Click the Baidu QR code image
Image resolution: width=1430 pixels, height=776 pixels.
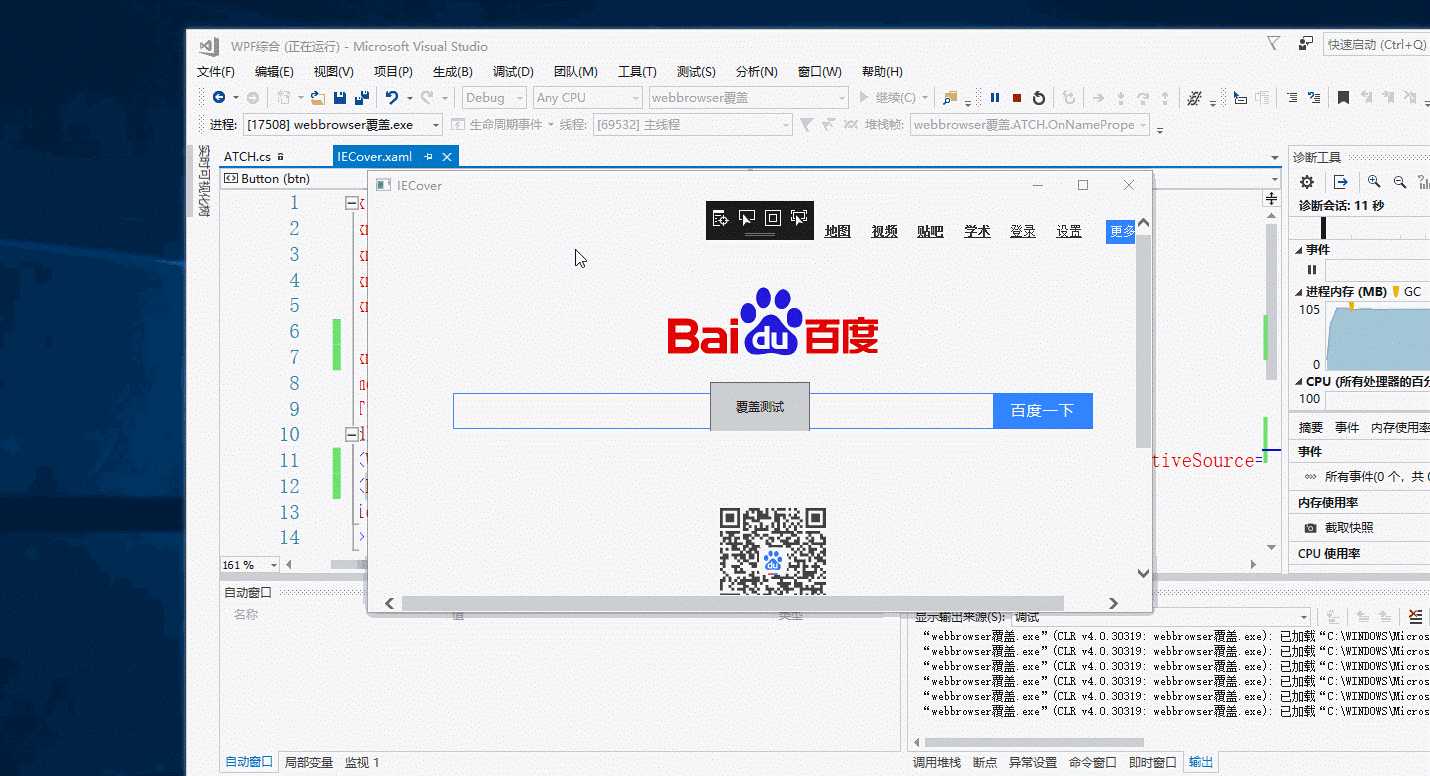click(x=773, y=551)
